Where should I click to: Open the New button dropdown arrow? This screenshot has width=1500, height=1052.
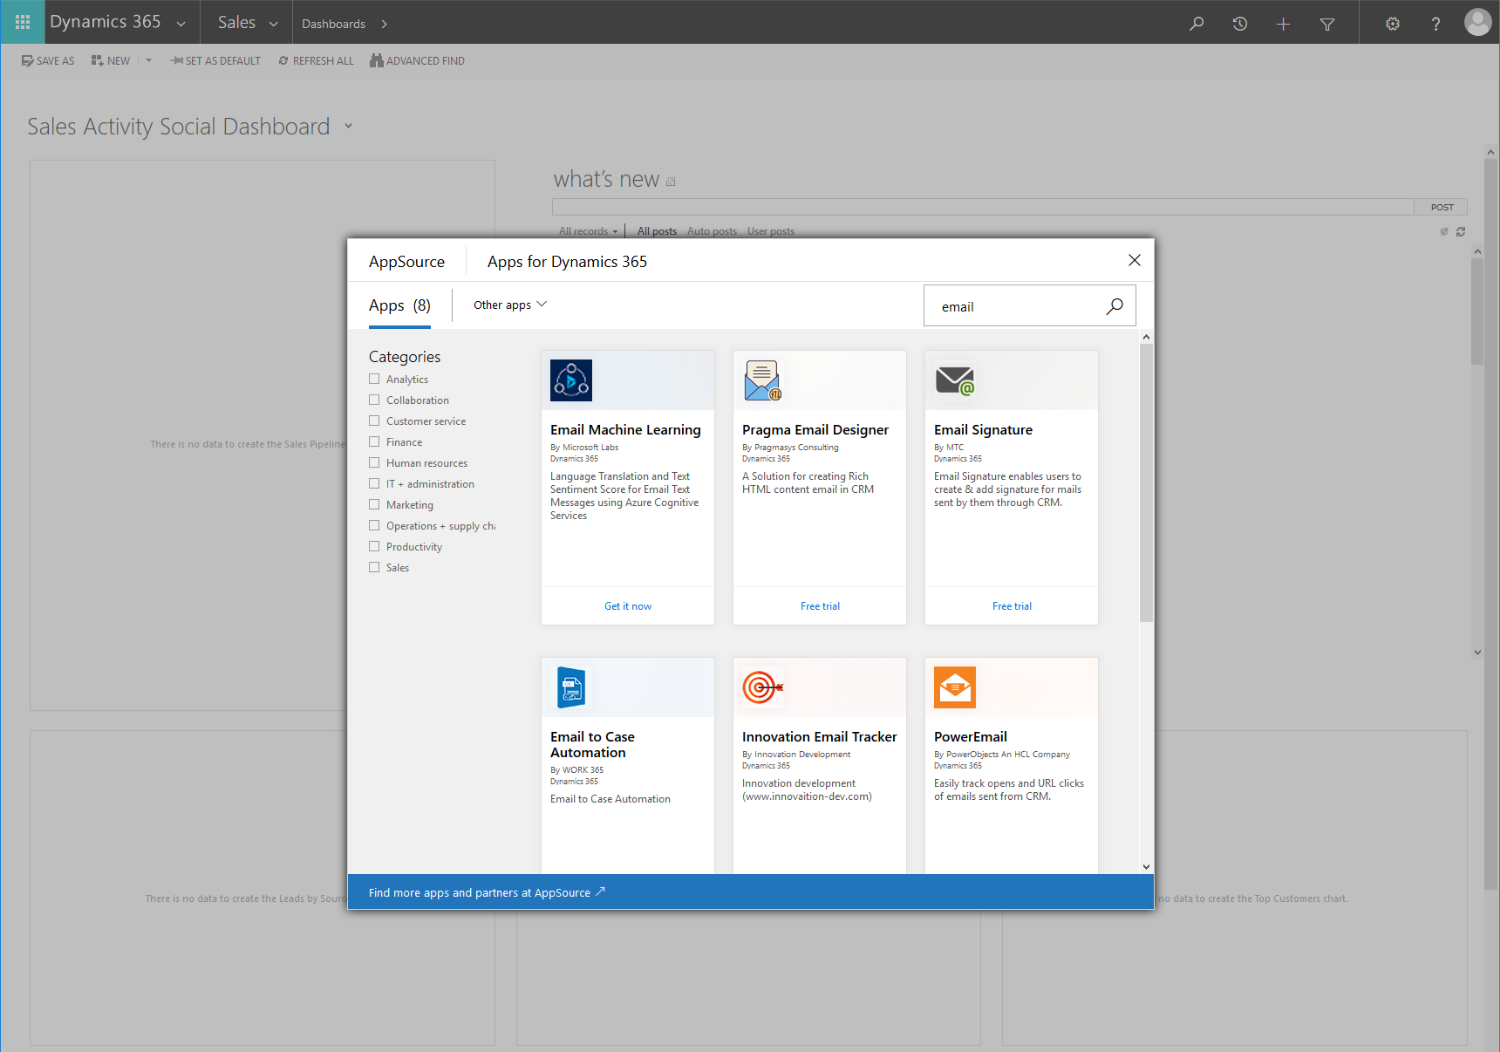(149, 61)
